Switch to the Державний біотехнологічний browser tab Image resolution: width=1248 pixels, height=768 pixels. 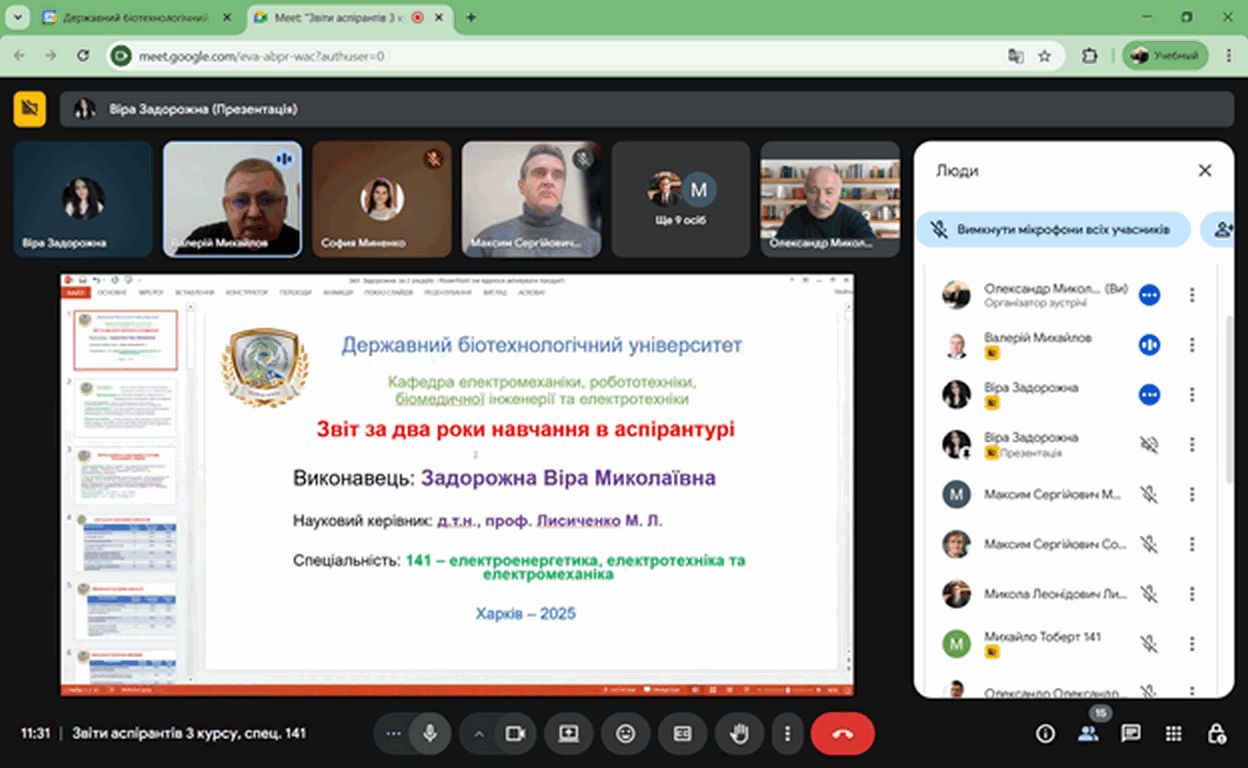tap(130, 17)
